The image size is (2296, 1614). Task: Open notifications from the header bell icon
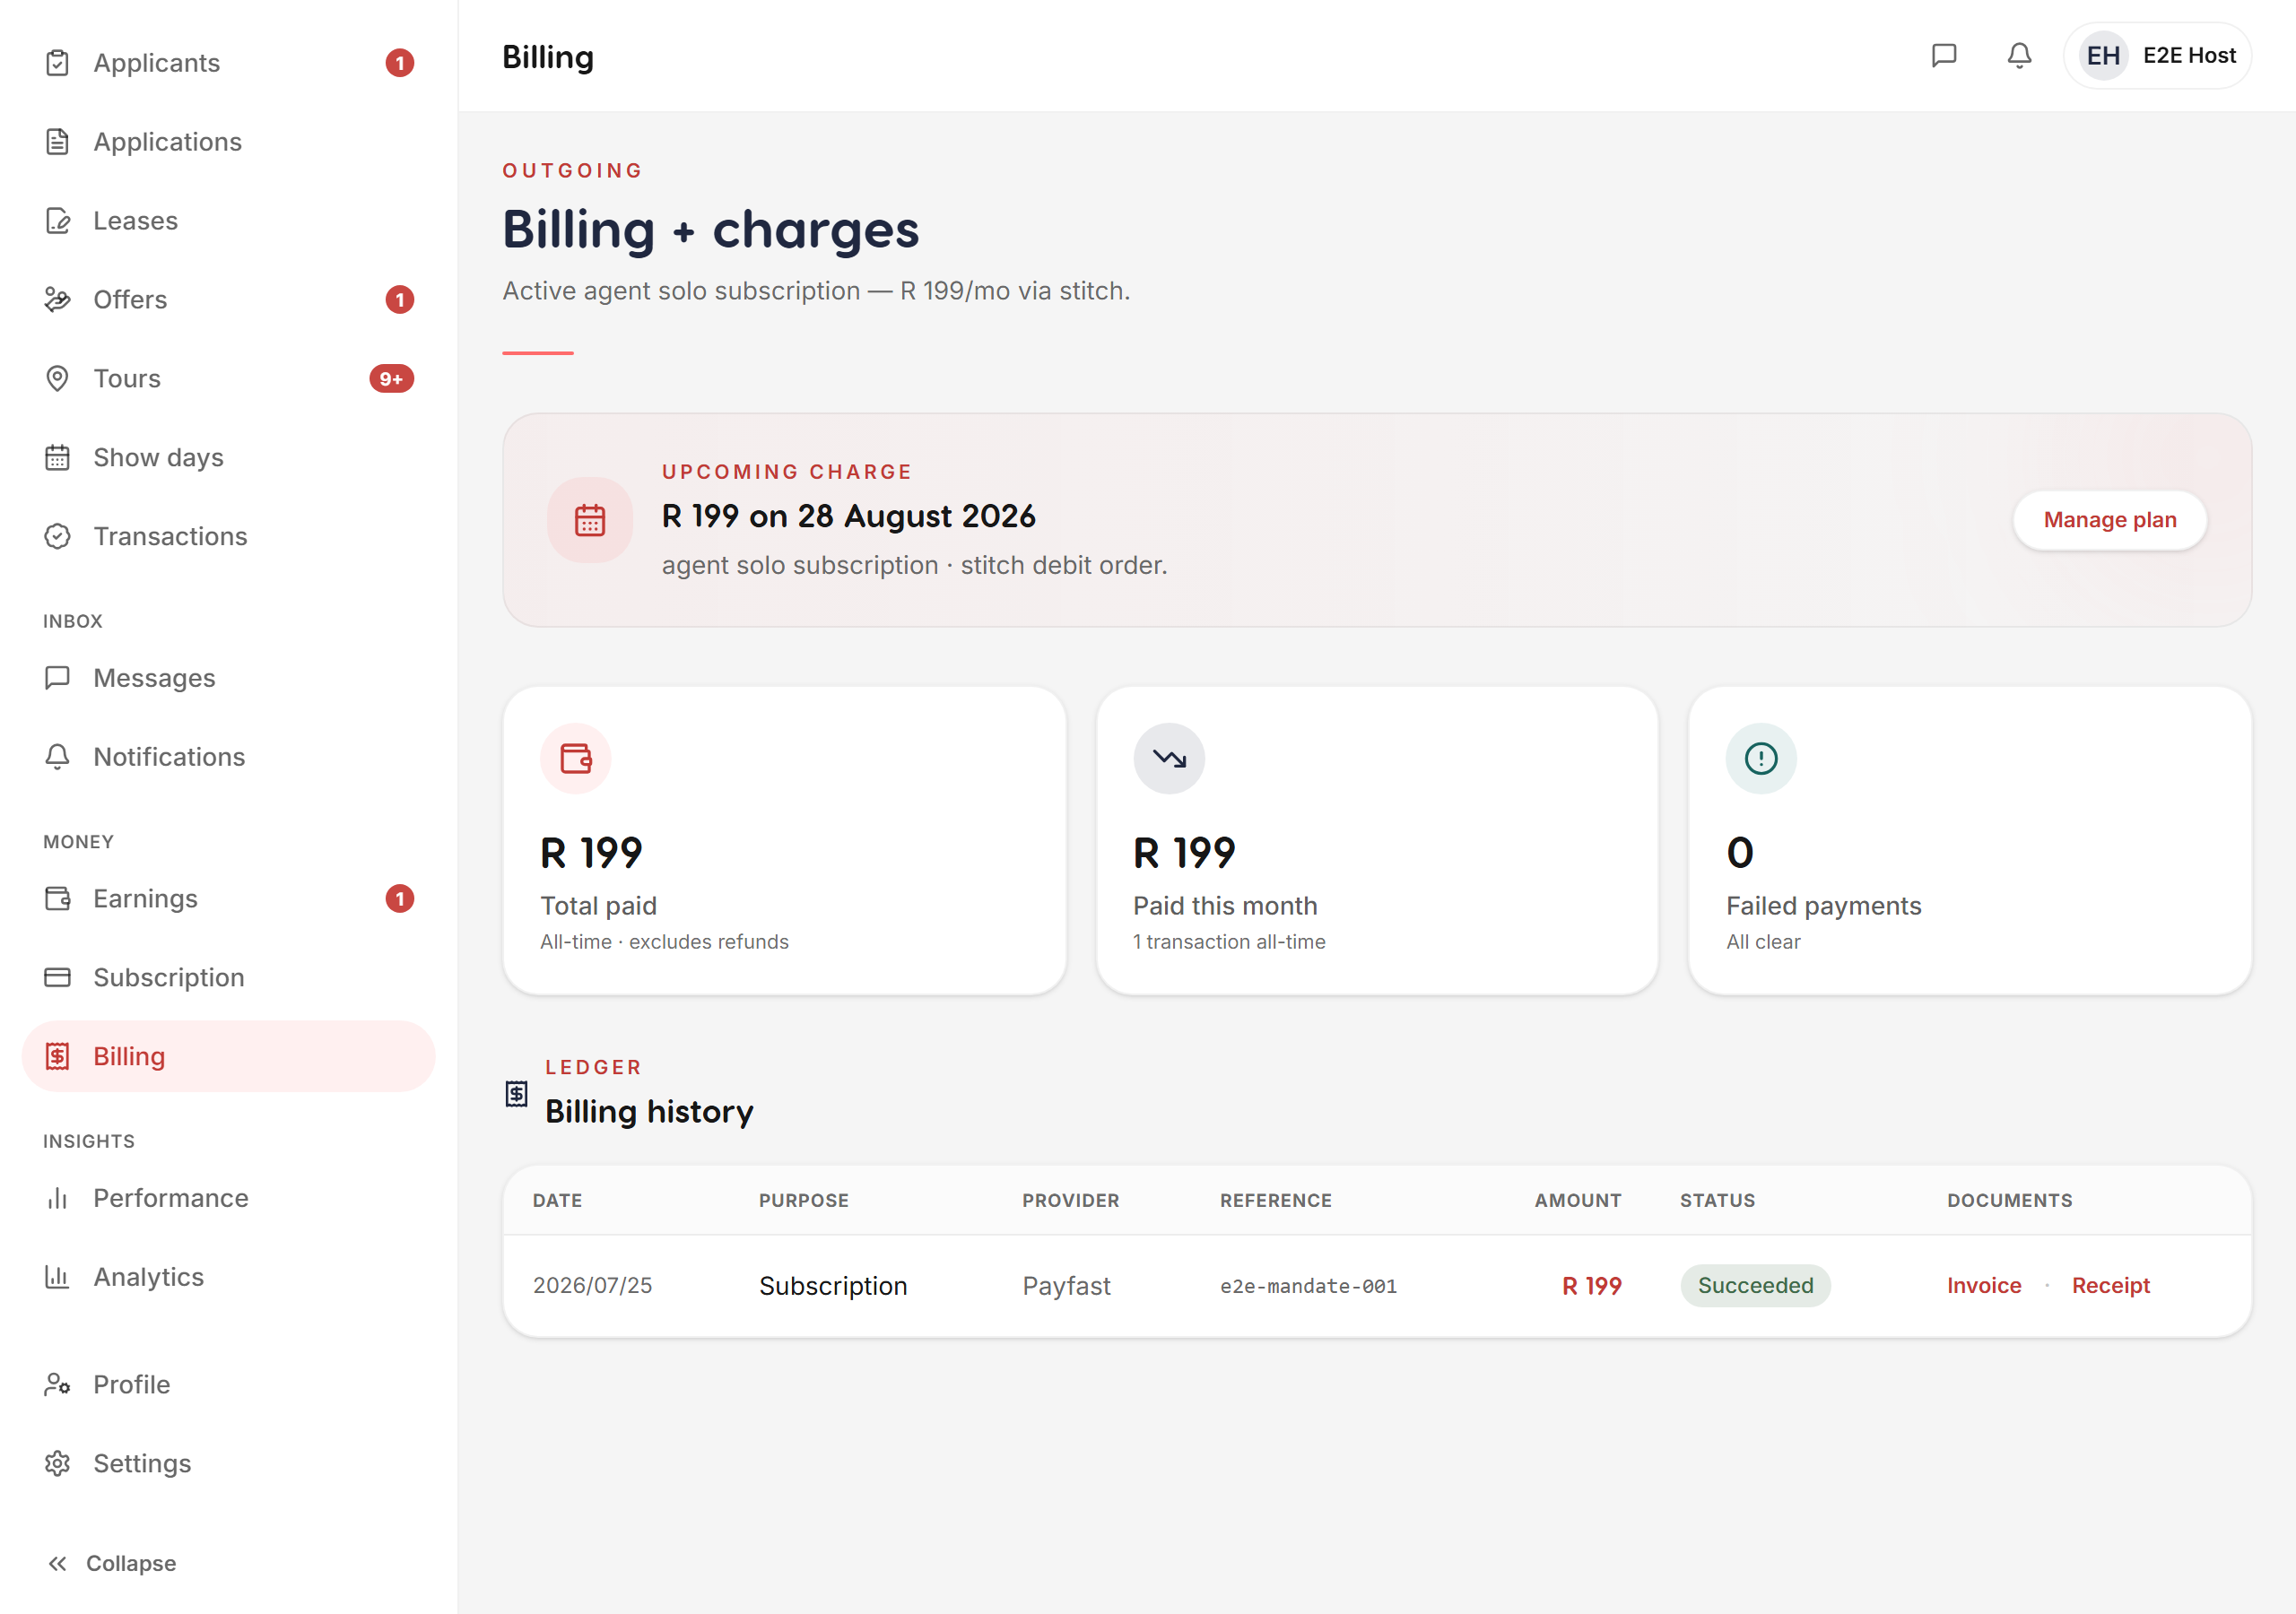point(2020,56)
